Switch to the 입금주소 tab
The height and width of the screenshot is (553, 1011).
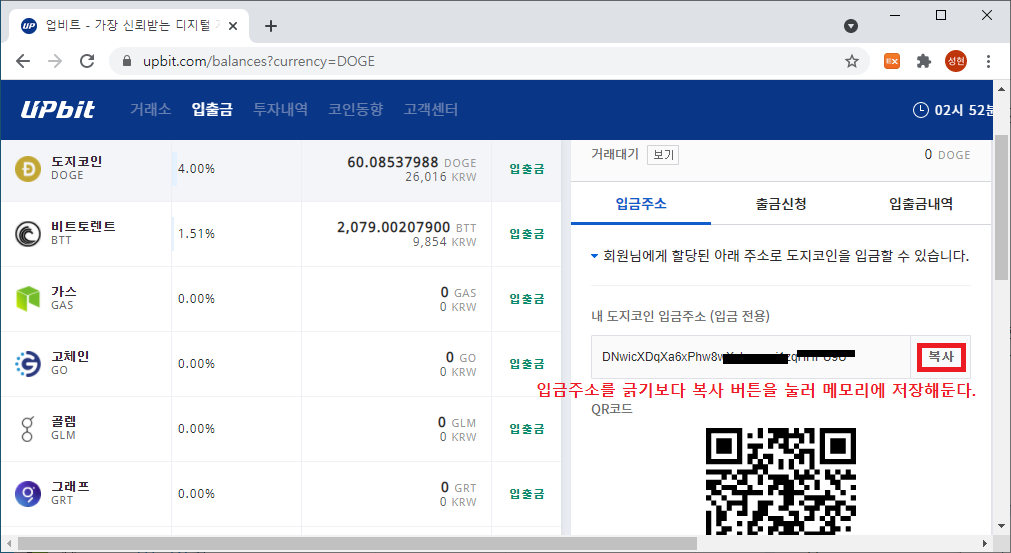[641, 204]
